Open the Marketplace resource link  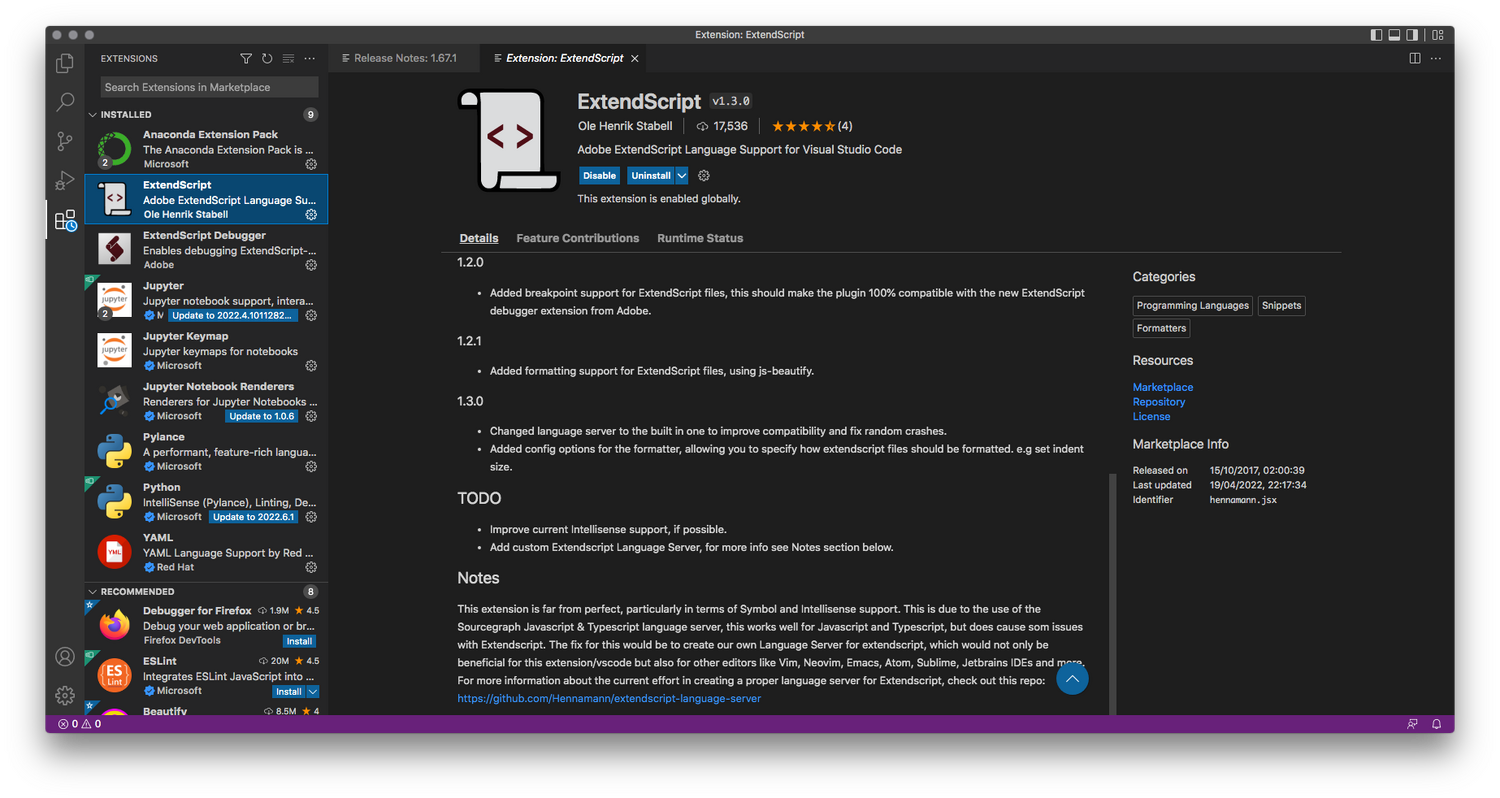pos(1163,387)
